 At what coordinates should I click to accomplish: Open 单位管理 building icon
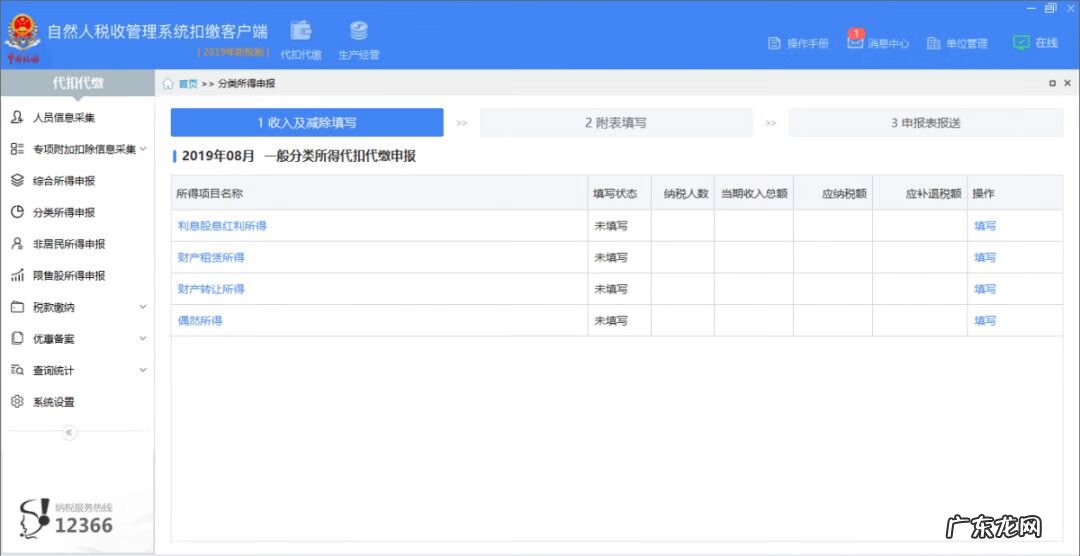click(x=933, y=43)
